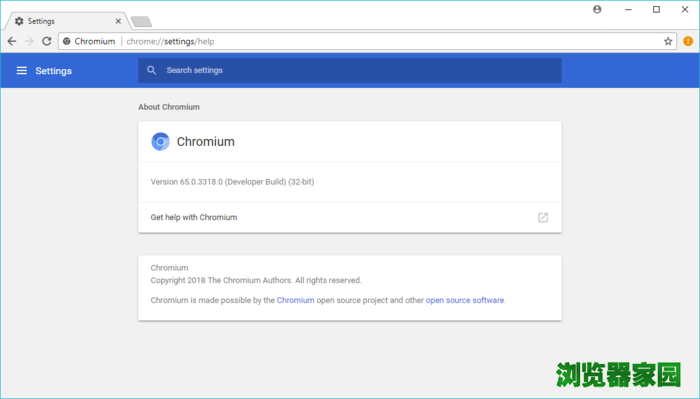Click the forward navigation arrow
This screenshot has height=399, width=700.
29,42
